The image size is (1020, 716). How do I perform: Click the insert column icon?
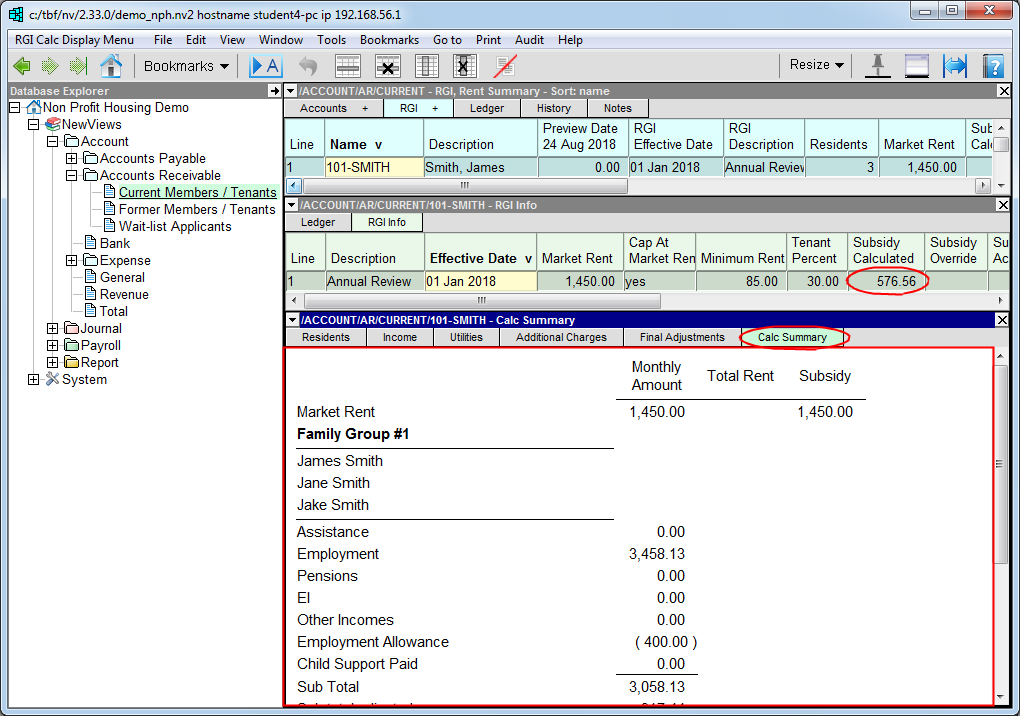pos(427,66)
